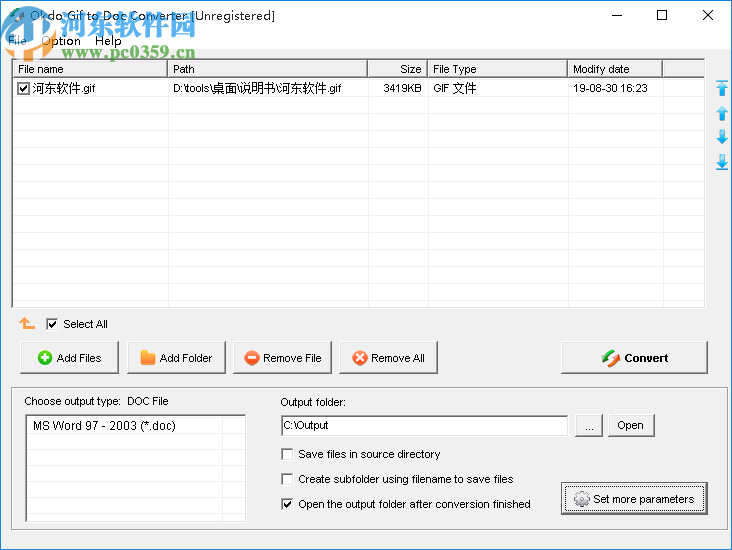Sort by Modify date column header
The height and width of the screenshot is (550, 732).
pos(615,69)
